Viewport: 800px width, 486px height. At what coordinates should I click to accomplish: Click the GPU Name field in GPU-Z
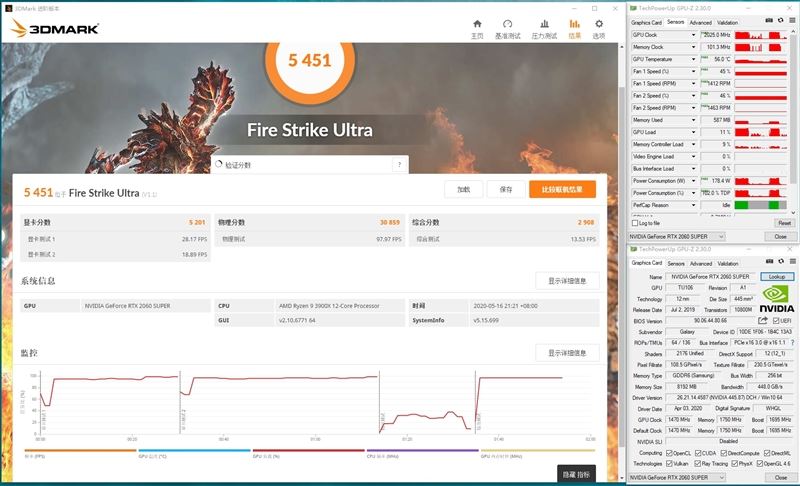[x=710, y=276]
